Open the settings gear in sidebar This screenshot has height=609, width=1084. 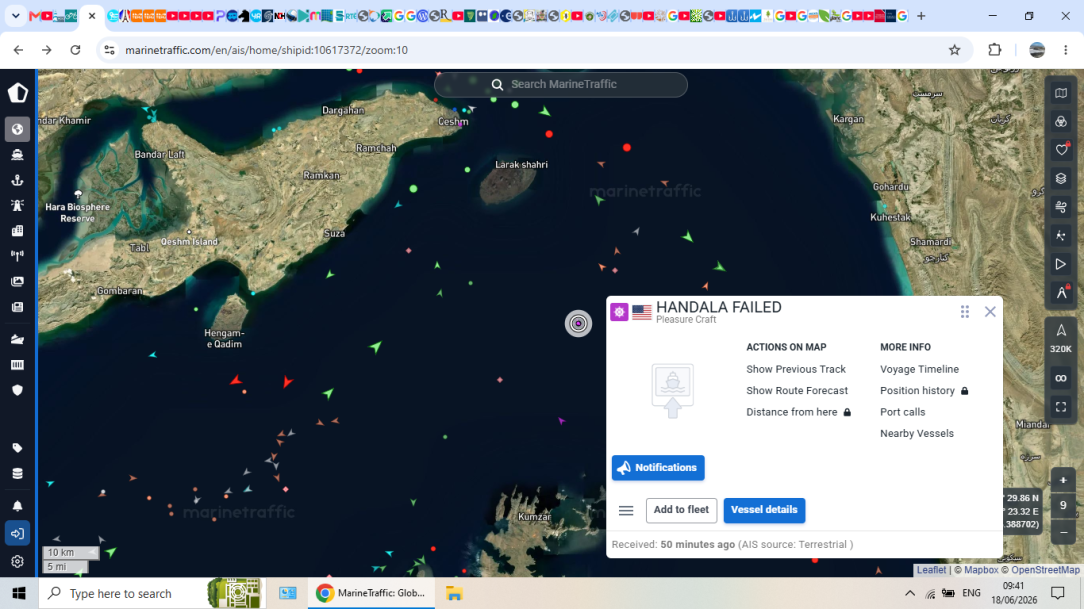[17, 561]
